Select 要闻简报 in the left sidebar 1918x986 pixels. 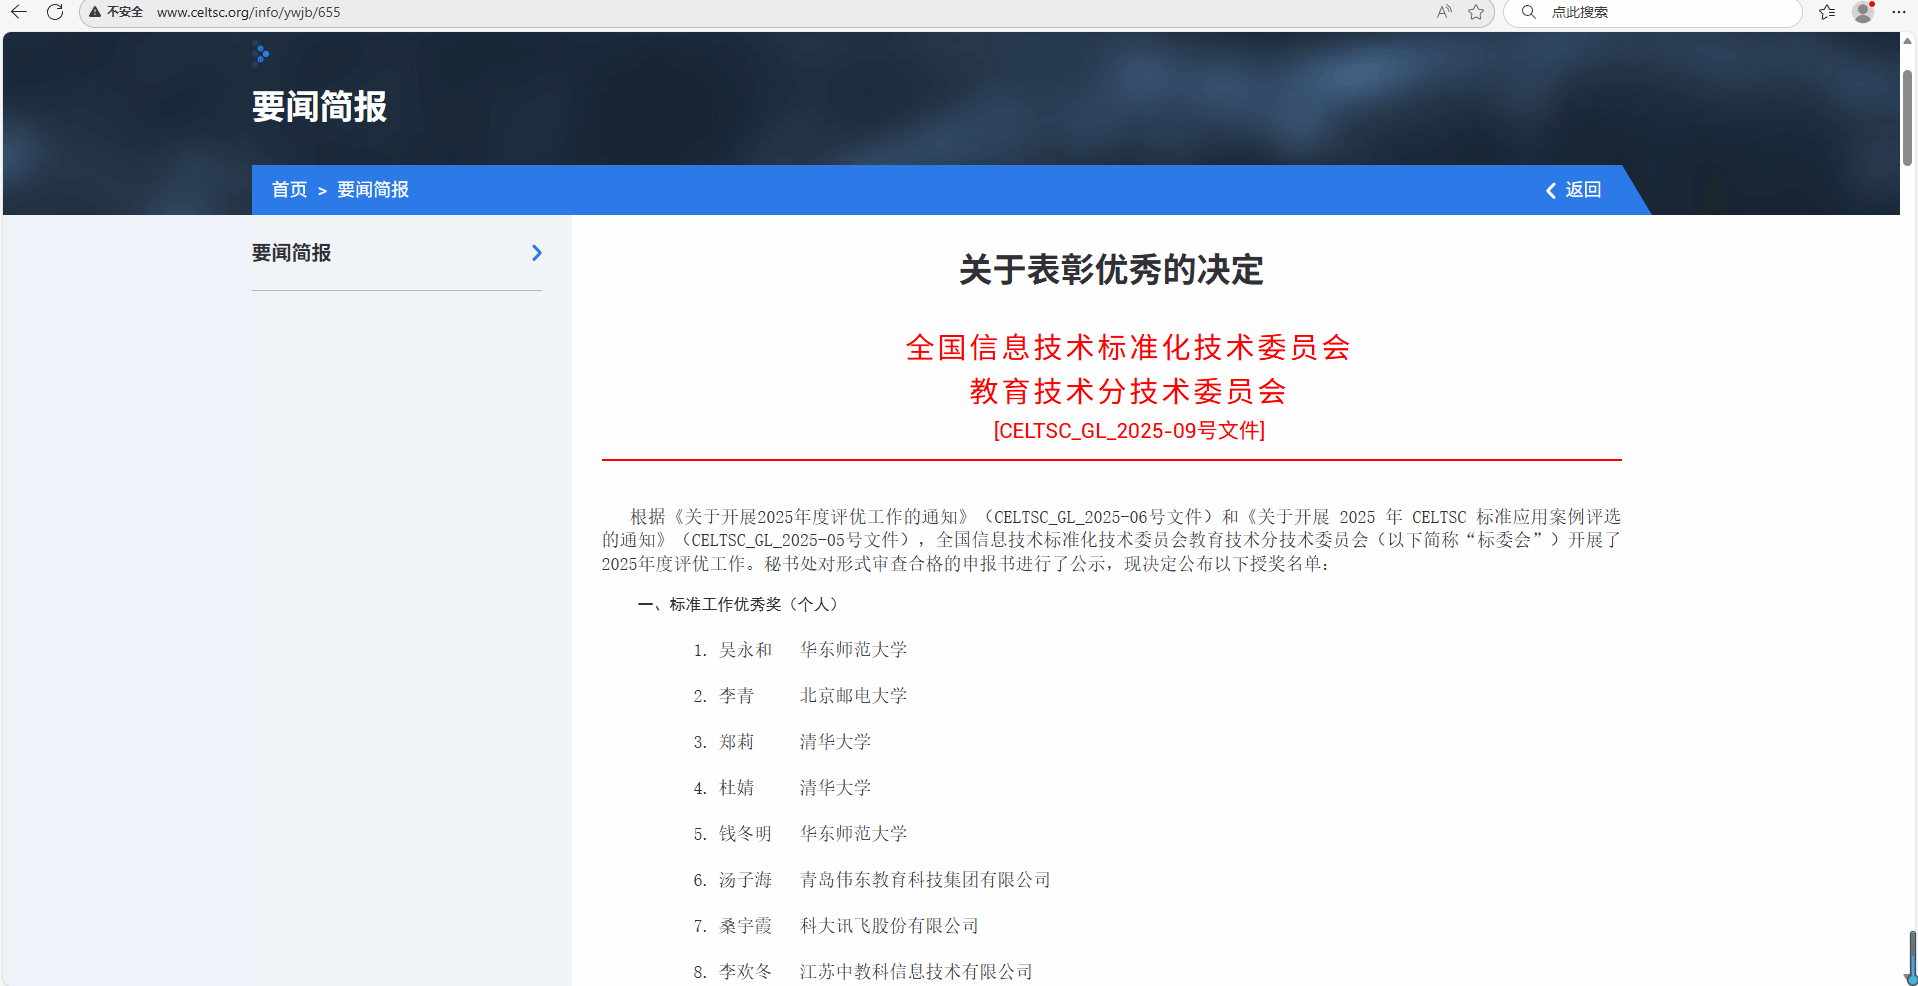tap(292, 253)
